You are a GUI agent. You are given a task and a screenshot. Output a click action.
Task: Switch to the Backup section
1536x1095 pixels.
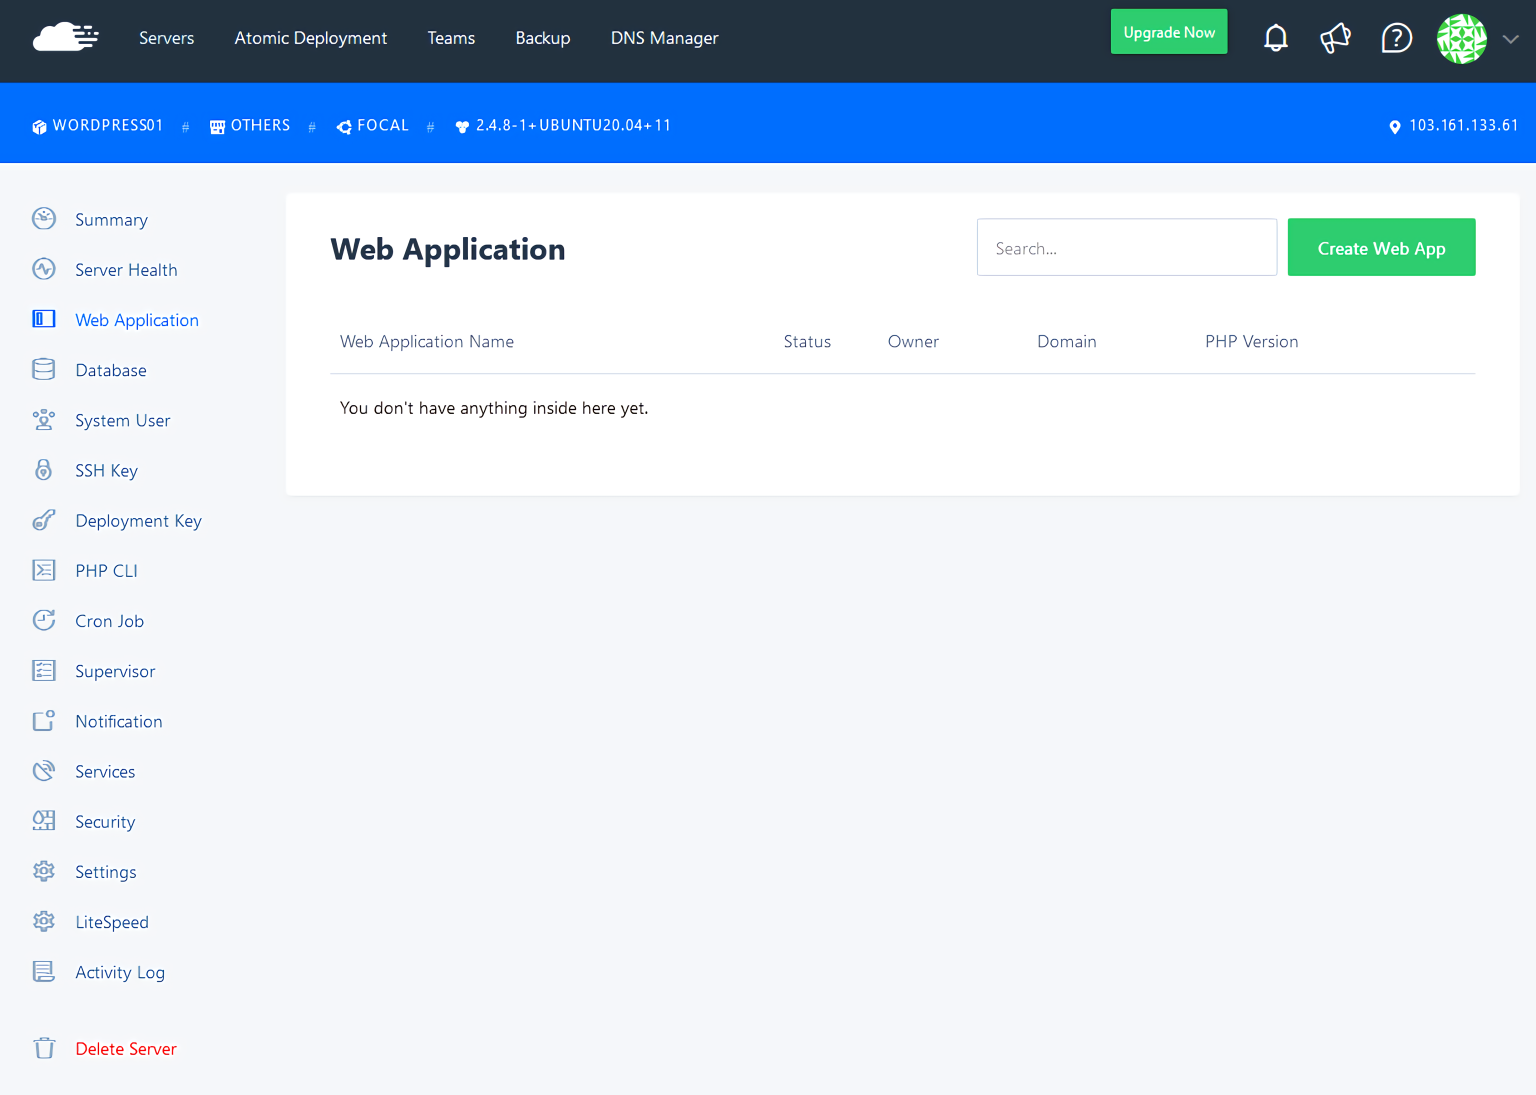click(542, 38)
